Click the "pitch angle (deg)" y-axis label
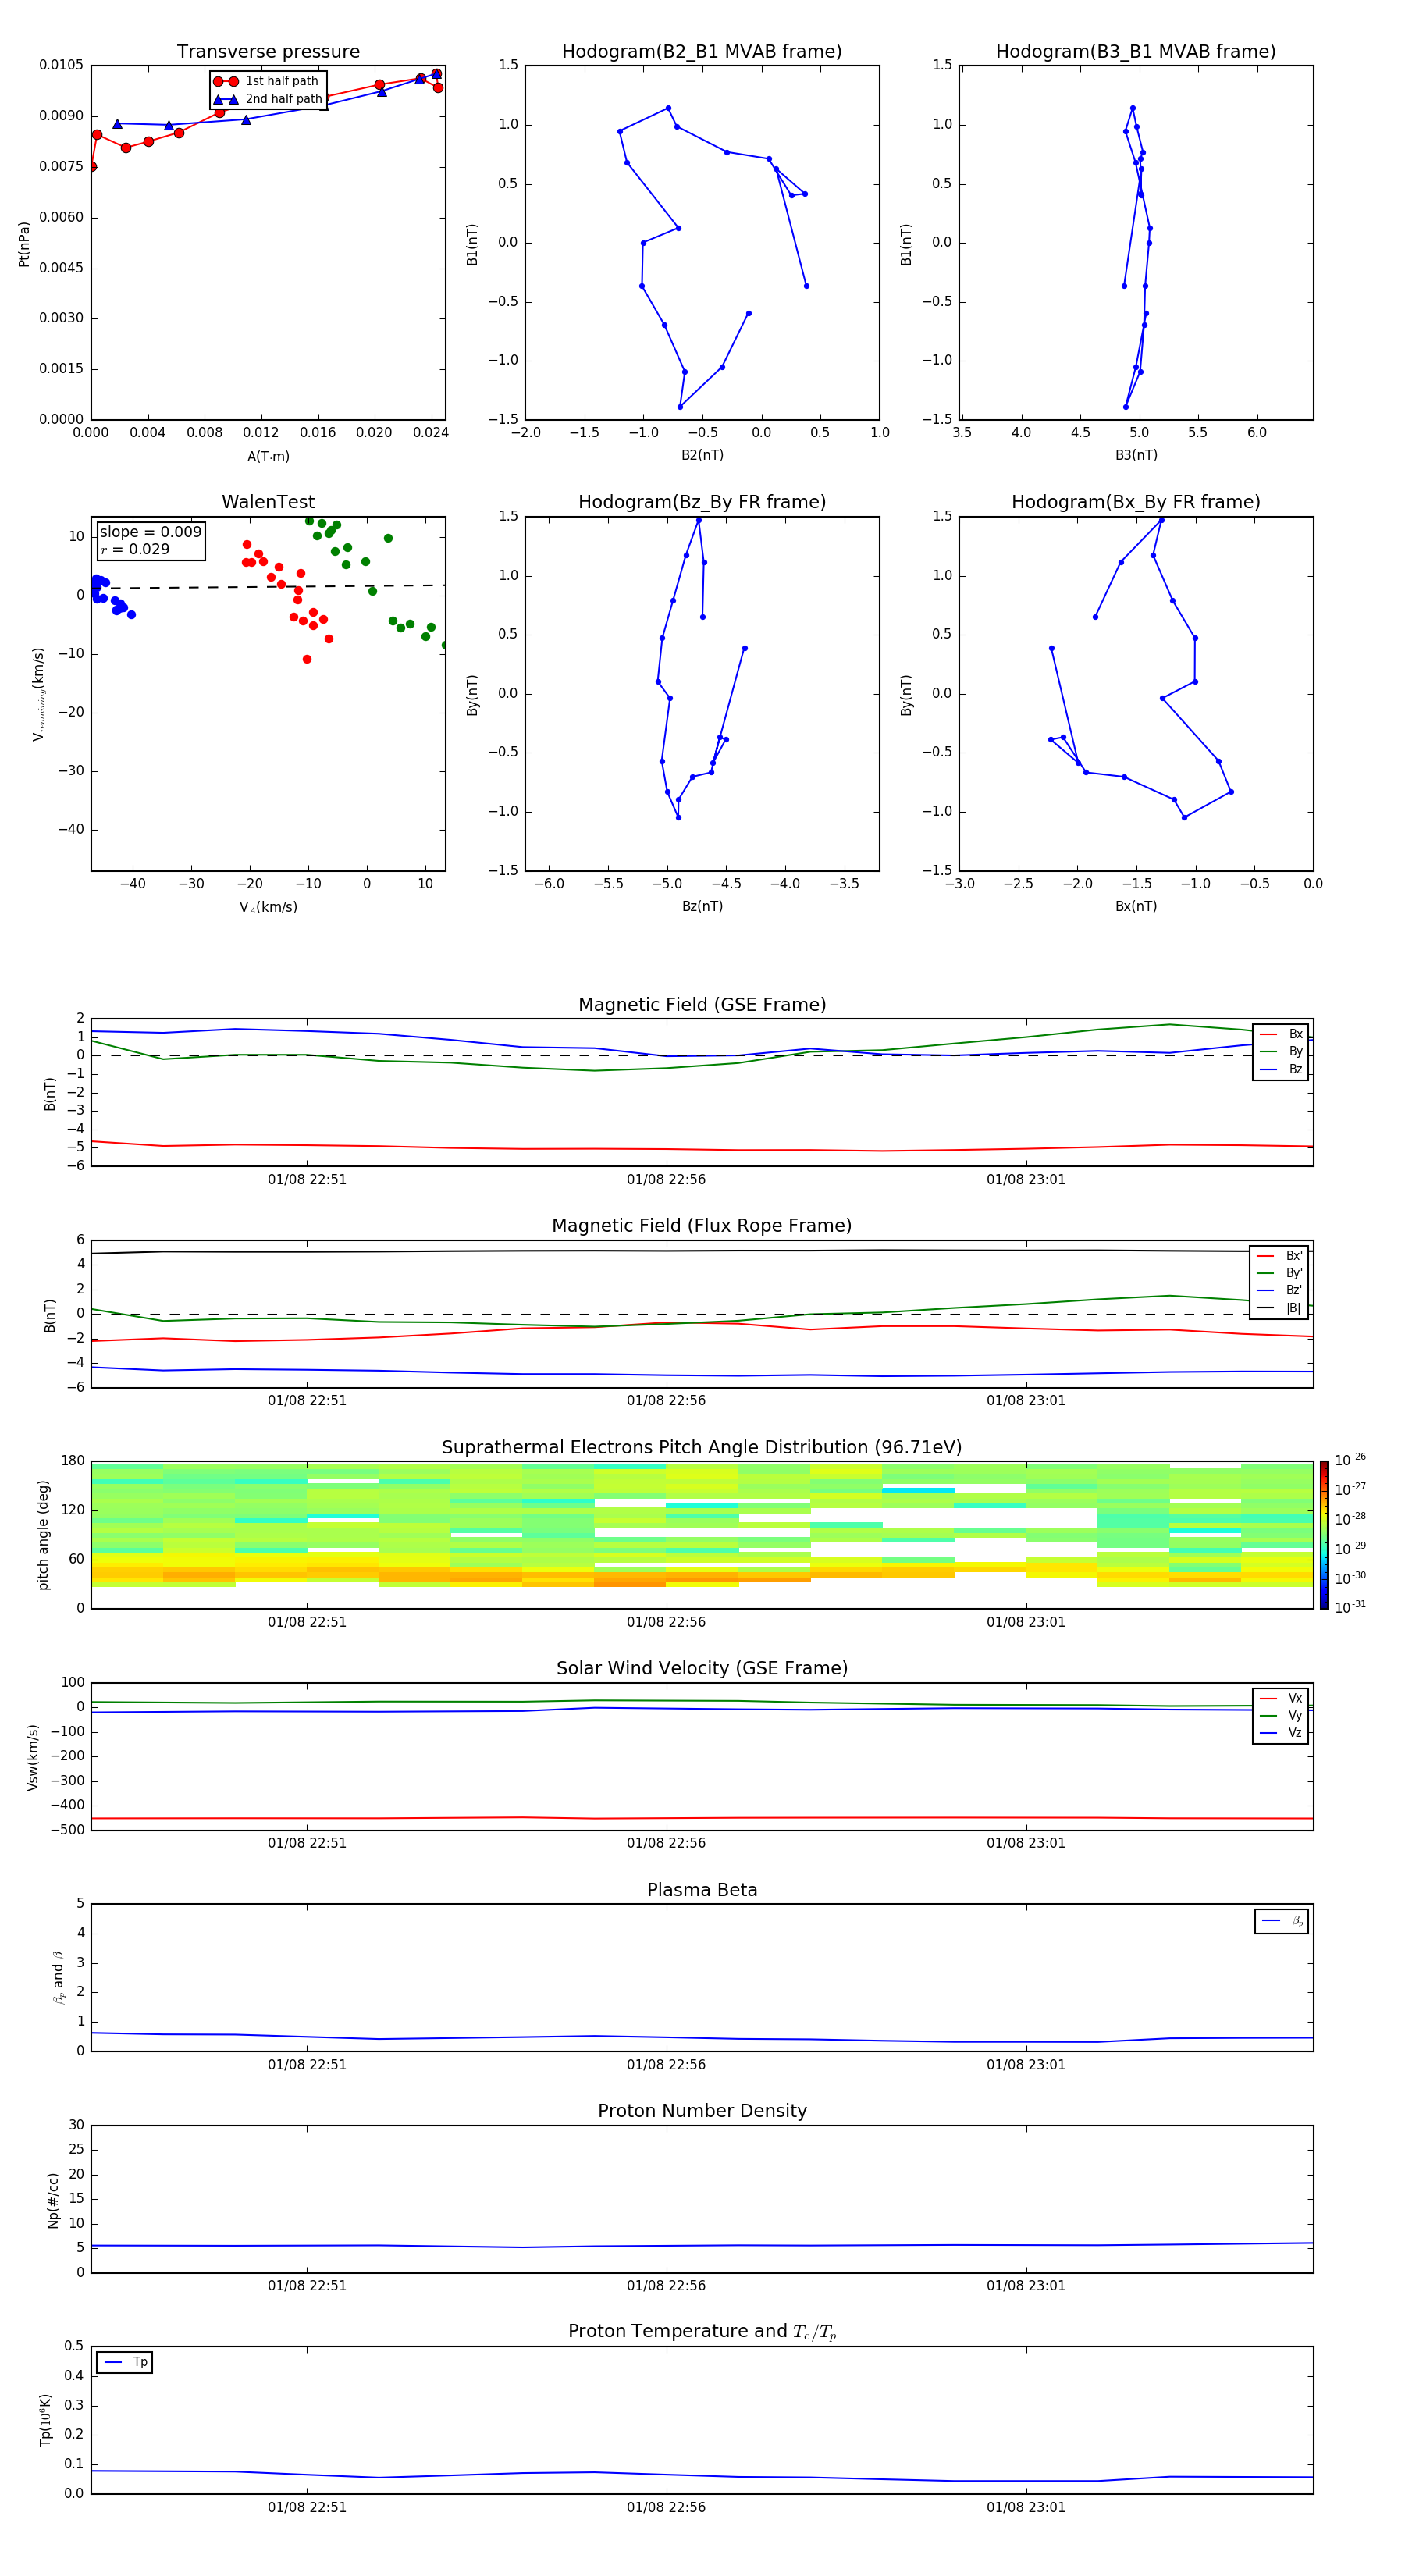Screen dimensions: 1405x2576 click(43, 1535)
